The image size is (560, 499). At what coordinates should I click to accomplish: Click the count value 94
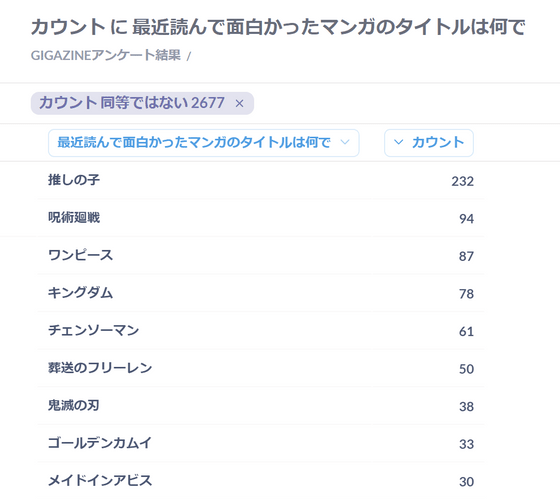(x=466, y=219)
